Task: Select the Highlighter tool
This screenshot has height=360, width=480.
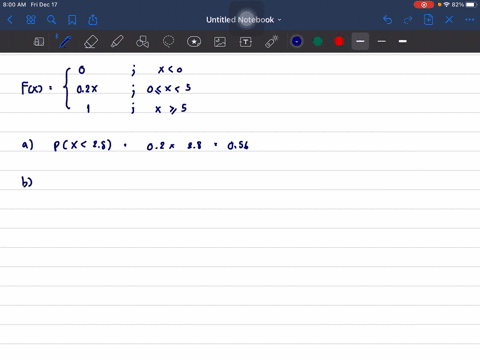Action: point(117,42)
